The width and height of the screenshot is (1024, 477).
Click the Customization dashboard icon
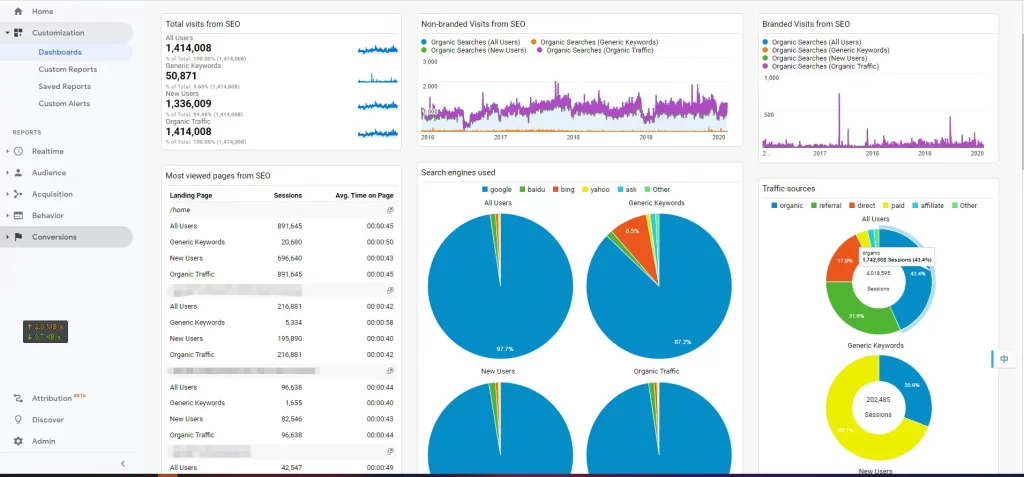[x=18, y=33]
